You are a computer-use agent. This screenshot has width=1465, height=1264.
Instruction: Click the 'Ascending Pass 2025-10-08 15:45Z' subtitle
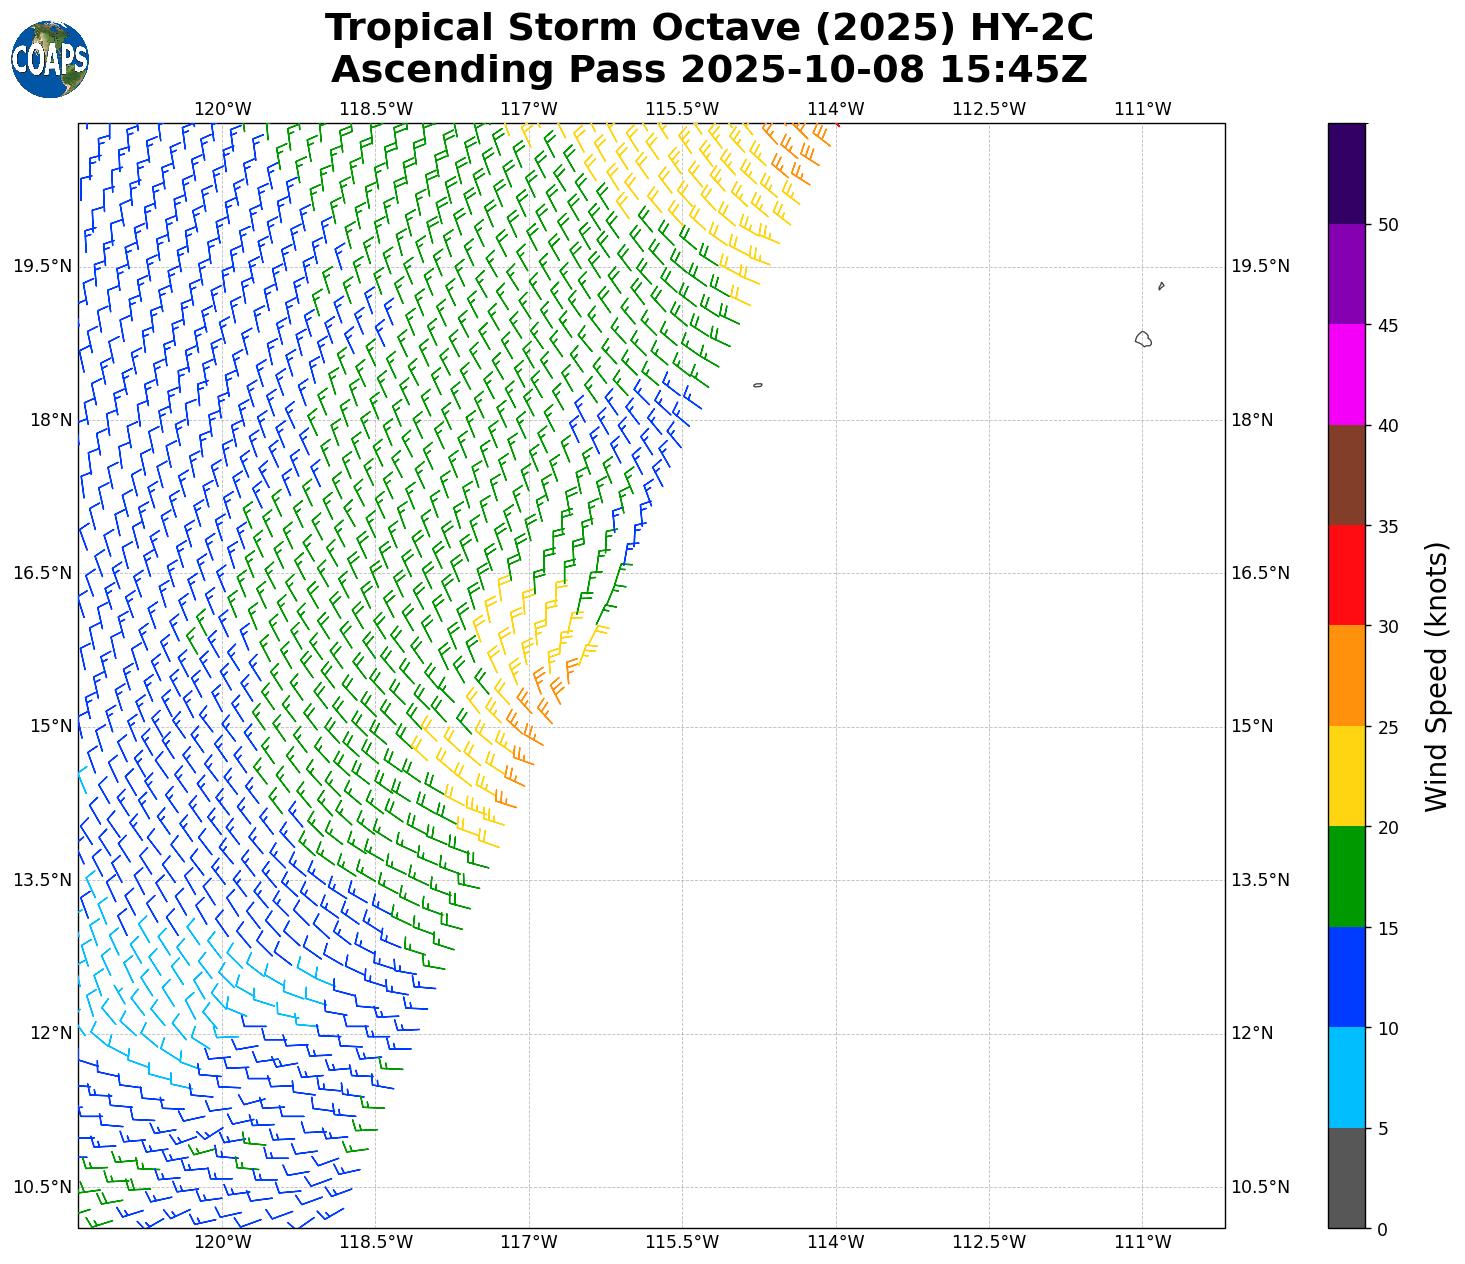(x=709, y=70)
